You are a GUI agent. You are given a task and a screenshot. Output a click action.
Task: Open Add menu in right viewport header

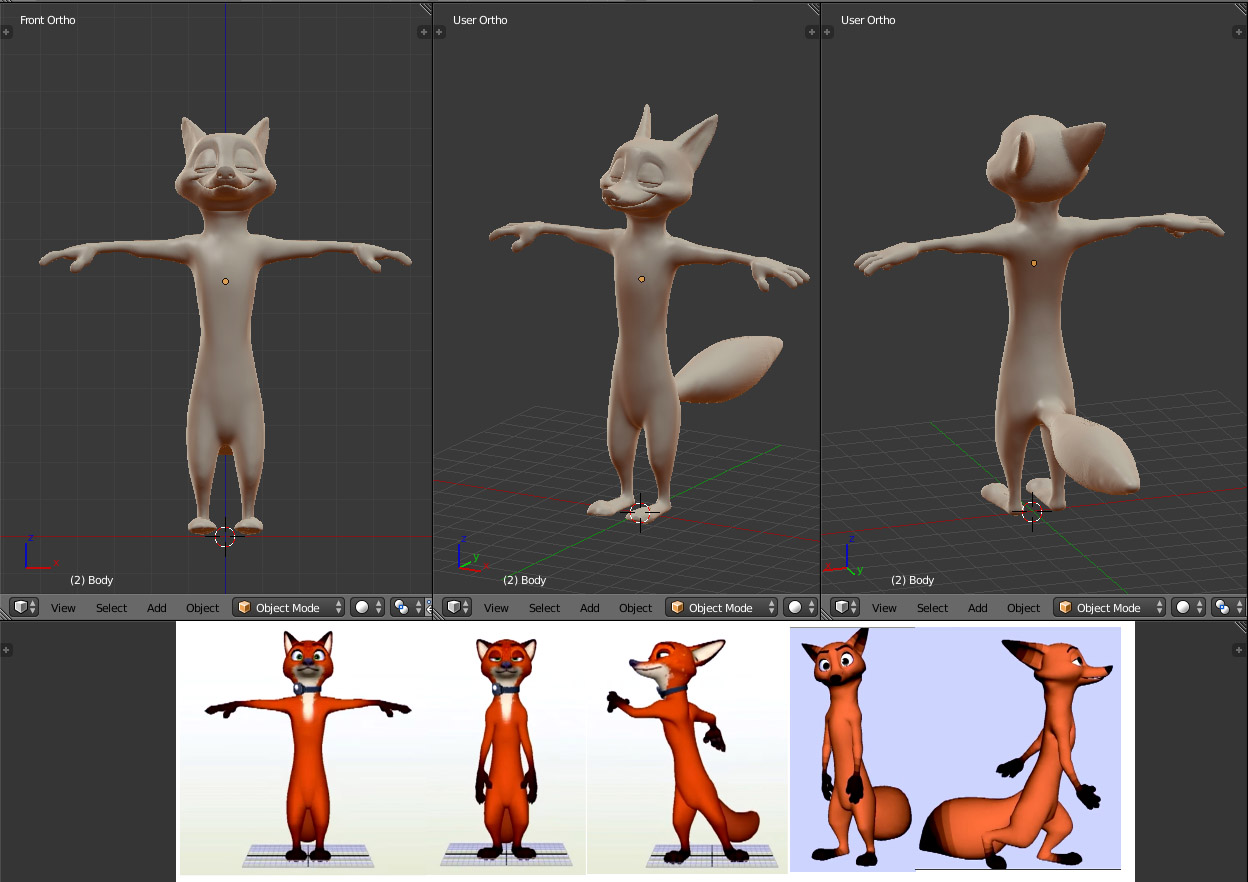978,608
